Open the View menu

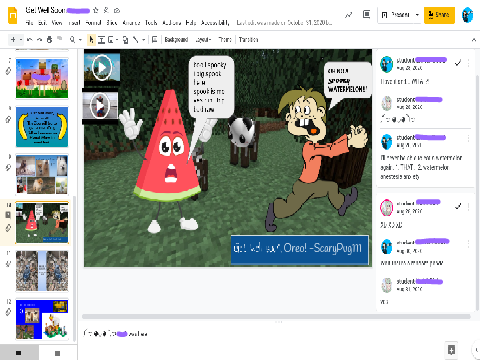(x=57, y=23)
